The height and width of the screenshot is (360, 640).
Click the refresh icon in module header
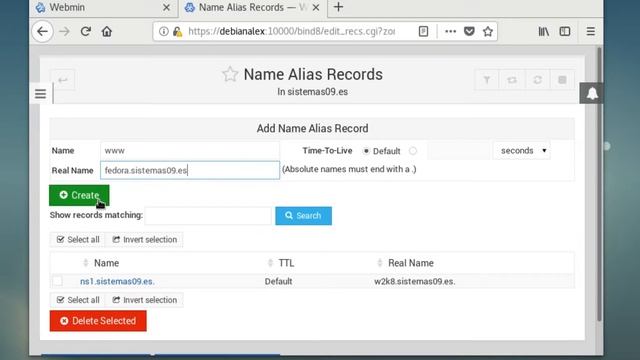(538, 80)
